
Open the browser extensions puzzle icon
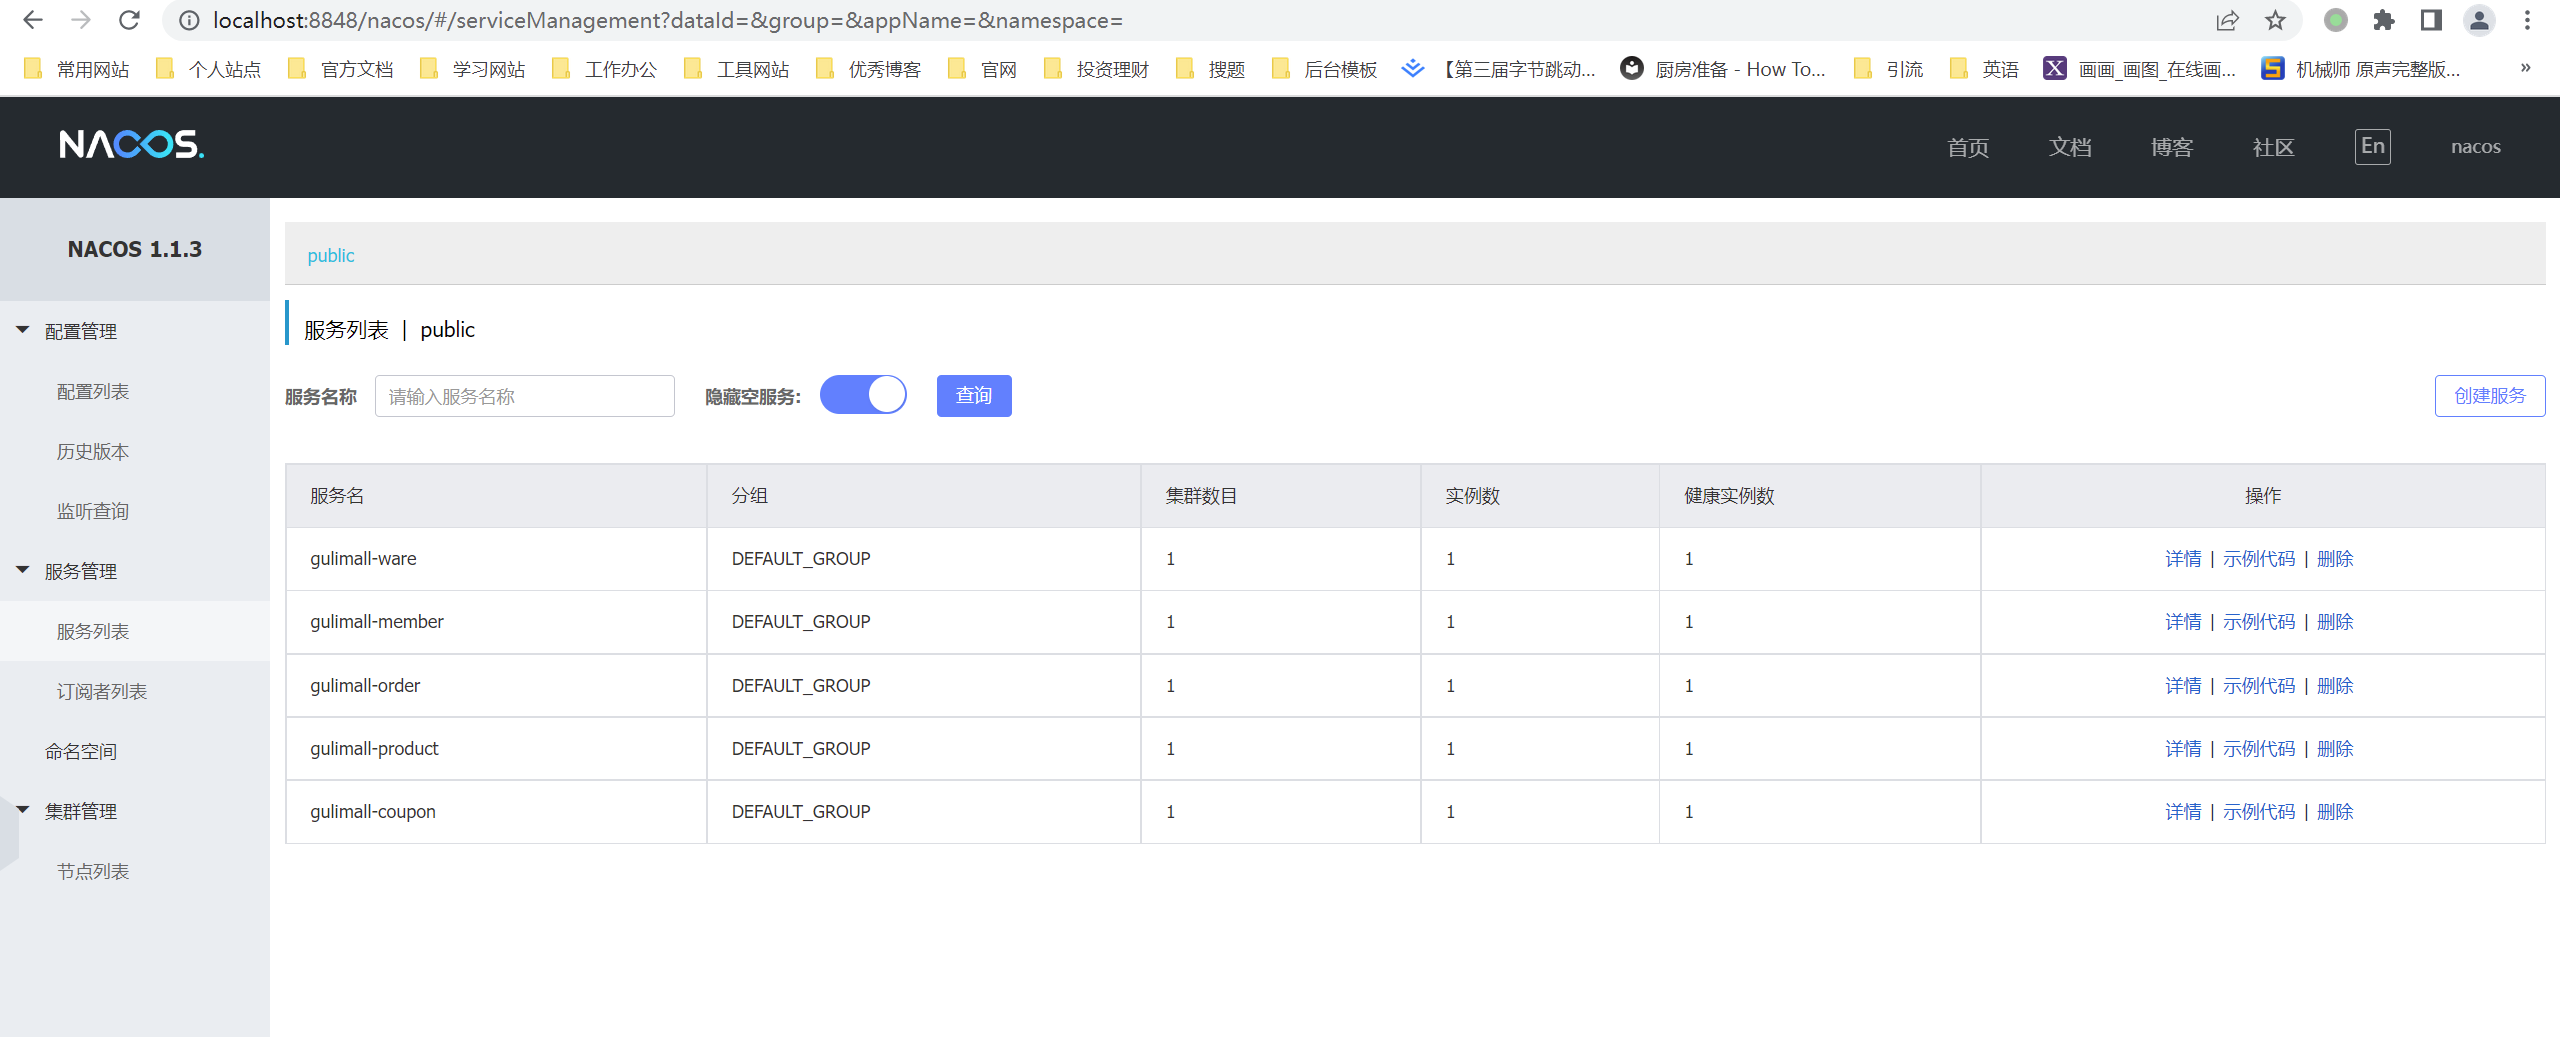click(x=2383, y=20)
